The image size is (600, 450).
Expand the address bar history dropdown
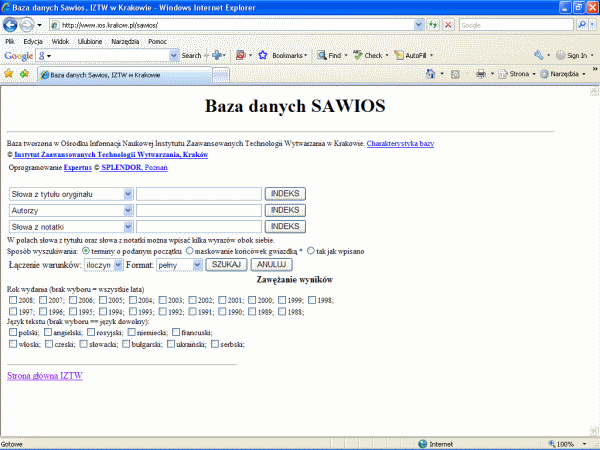click(x=419, y=25)
